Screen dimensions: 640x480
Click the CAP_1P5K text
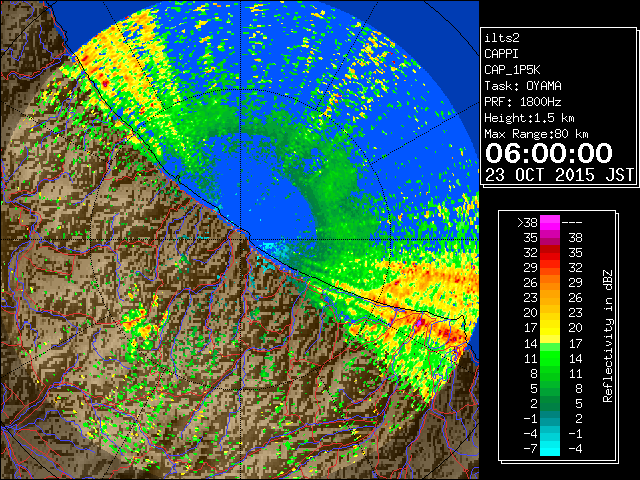click(512, 70)
